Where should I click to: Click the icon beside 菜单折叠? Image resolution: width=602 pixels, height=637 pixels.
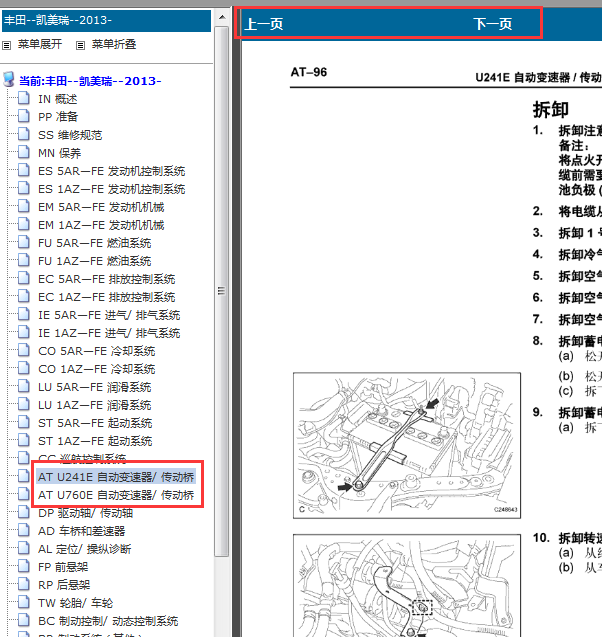pyautogui.click(x=80, y=45)
